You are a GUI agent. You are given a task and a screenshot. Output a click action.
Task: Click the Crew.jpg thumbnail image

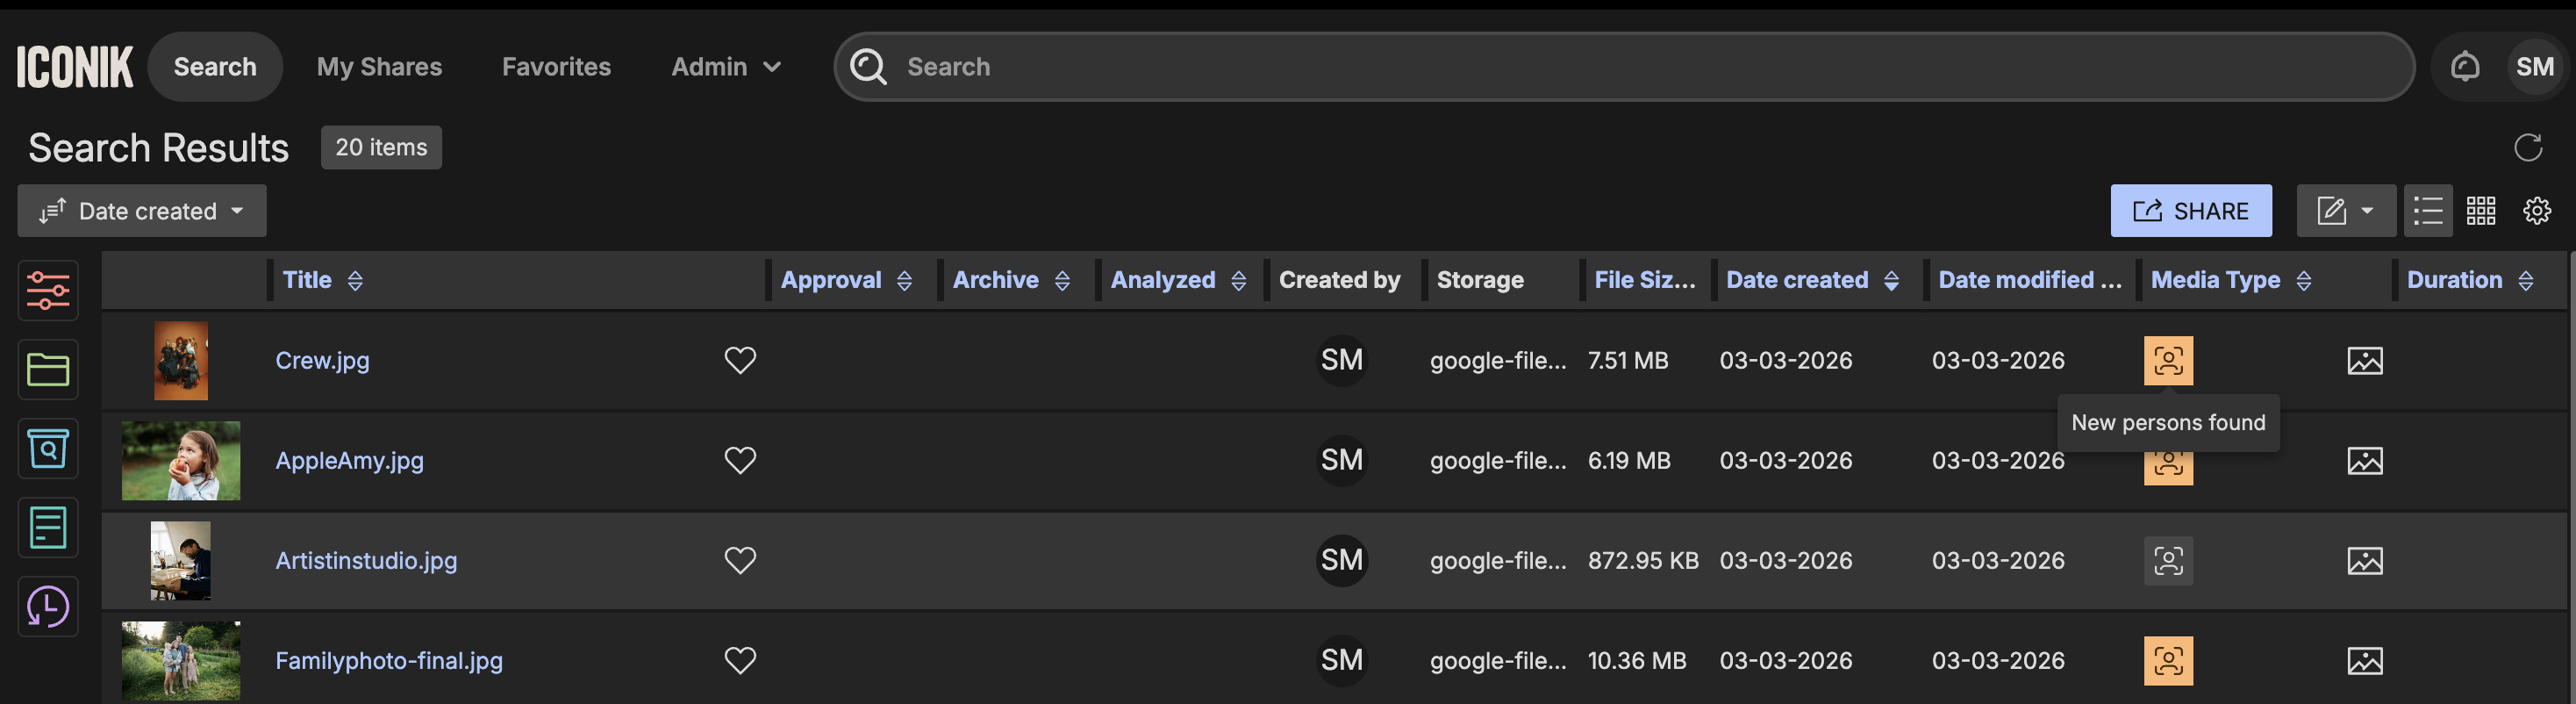[181, 360]
